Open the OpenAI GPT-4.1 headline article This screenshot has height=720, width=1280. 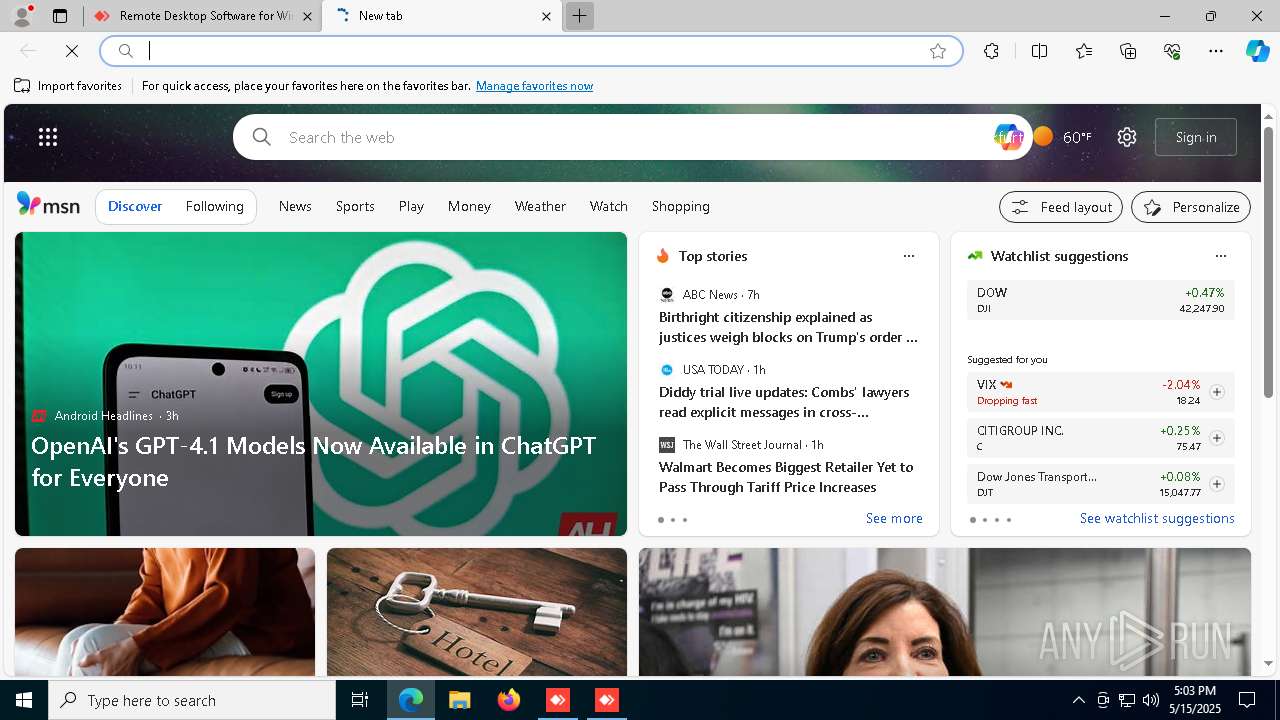tap(314, 461)
